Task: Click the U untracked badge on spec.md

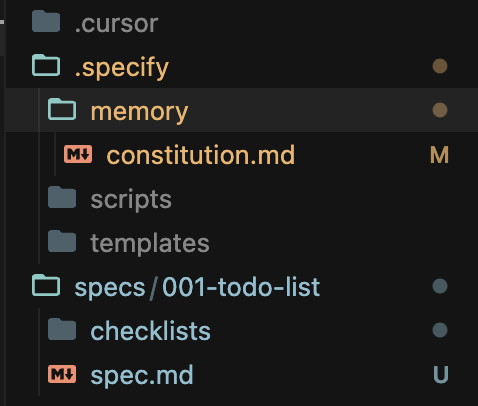Action: [x=440, y=374]
